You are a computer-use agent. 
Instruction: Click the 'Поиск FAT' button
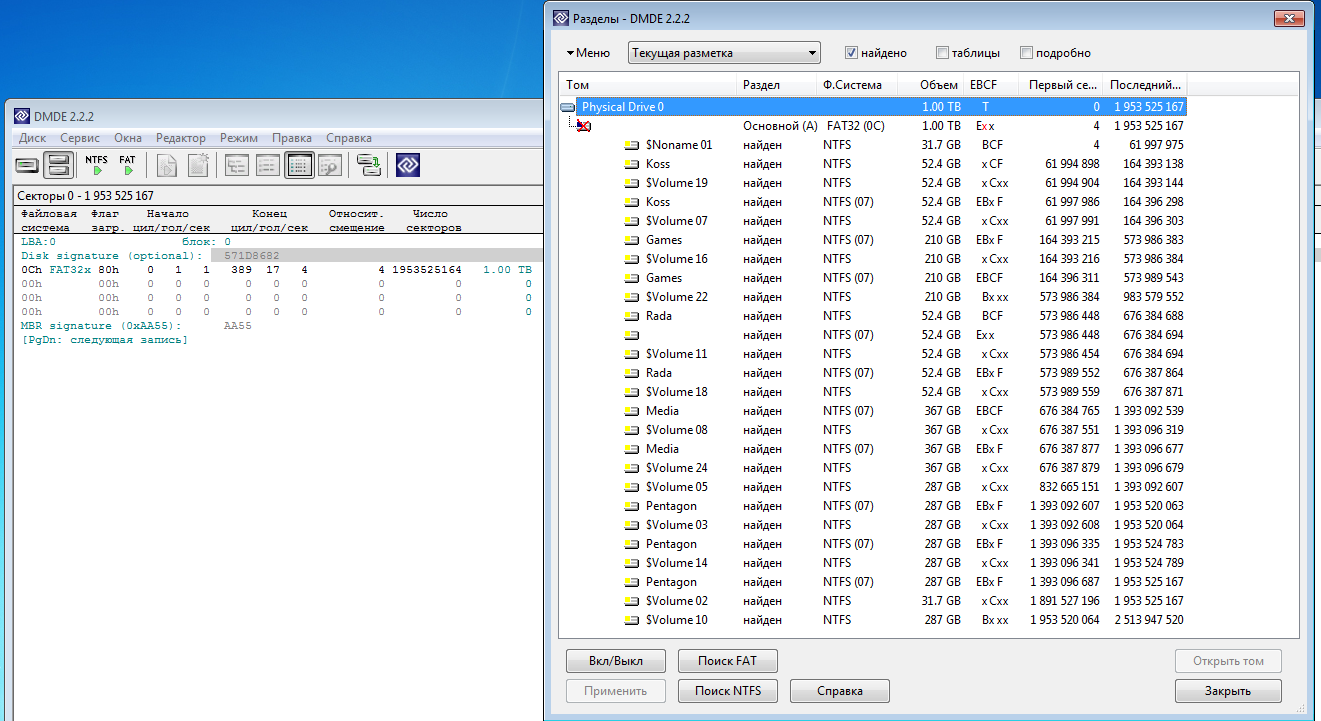[x=728, y=661]
